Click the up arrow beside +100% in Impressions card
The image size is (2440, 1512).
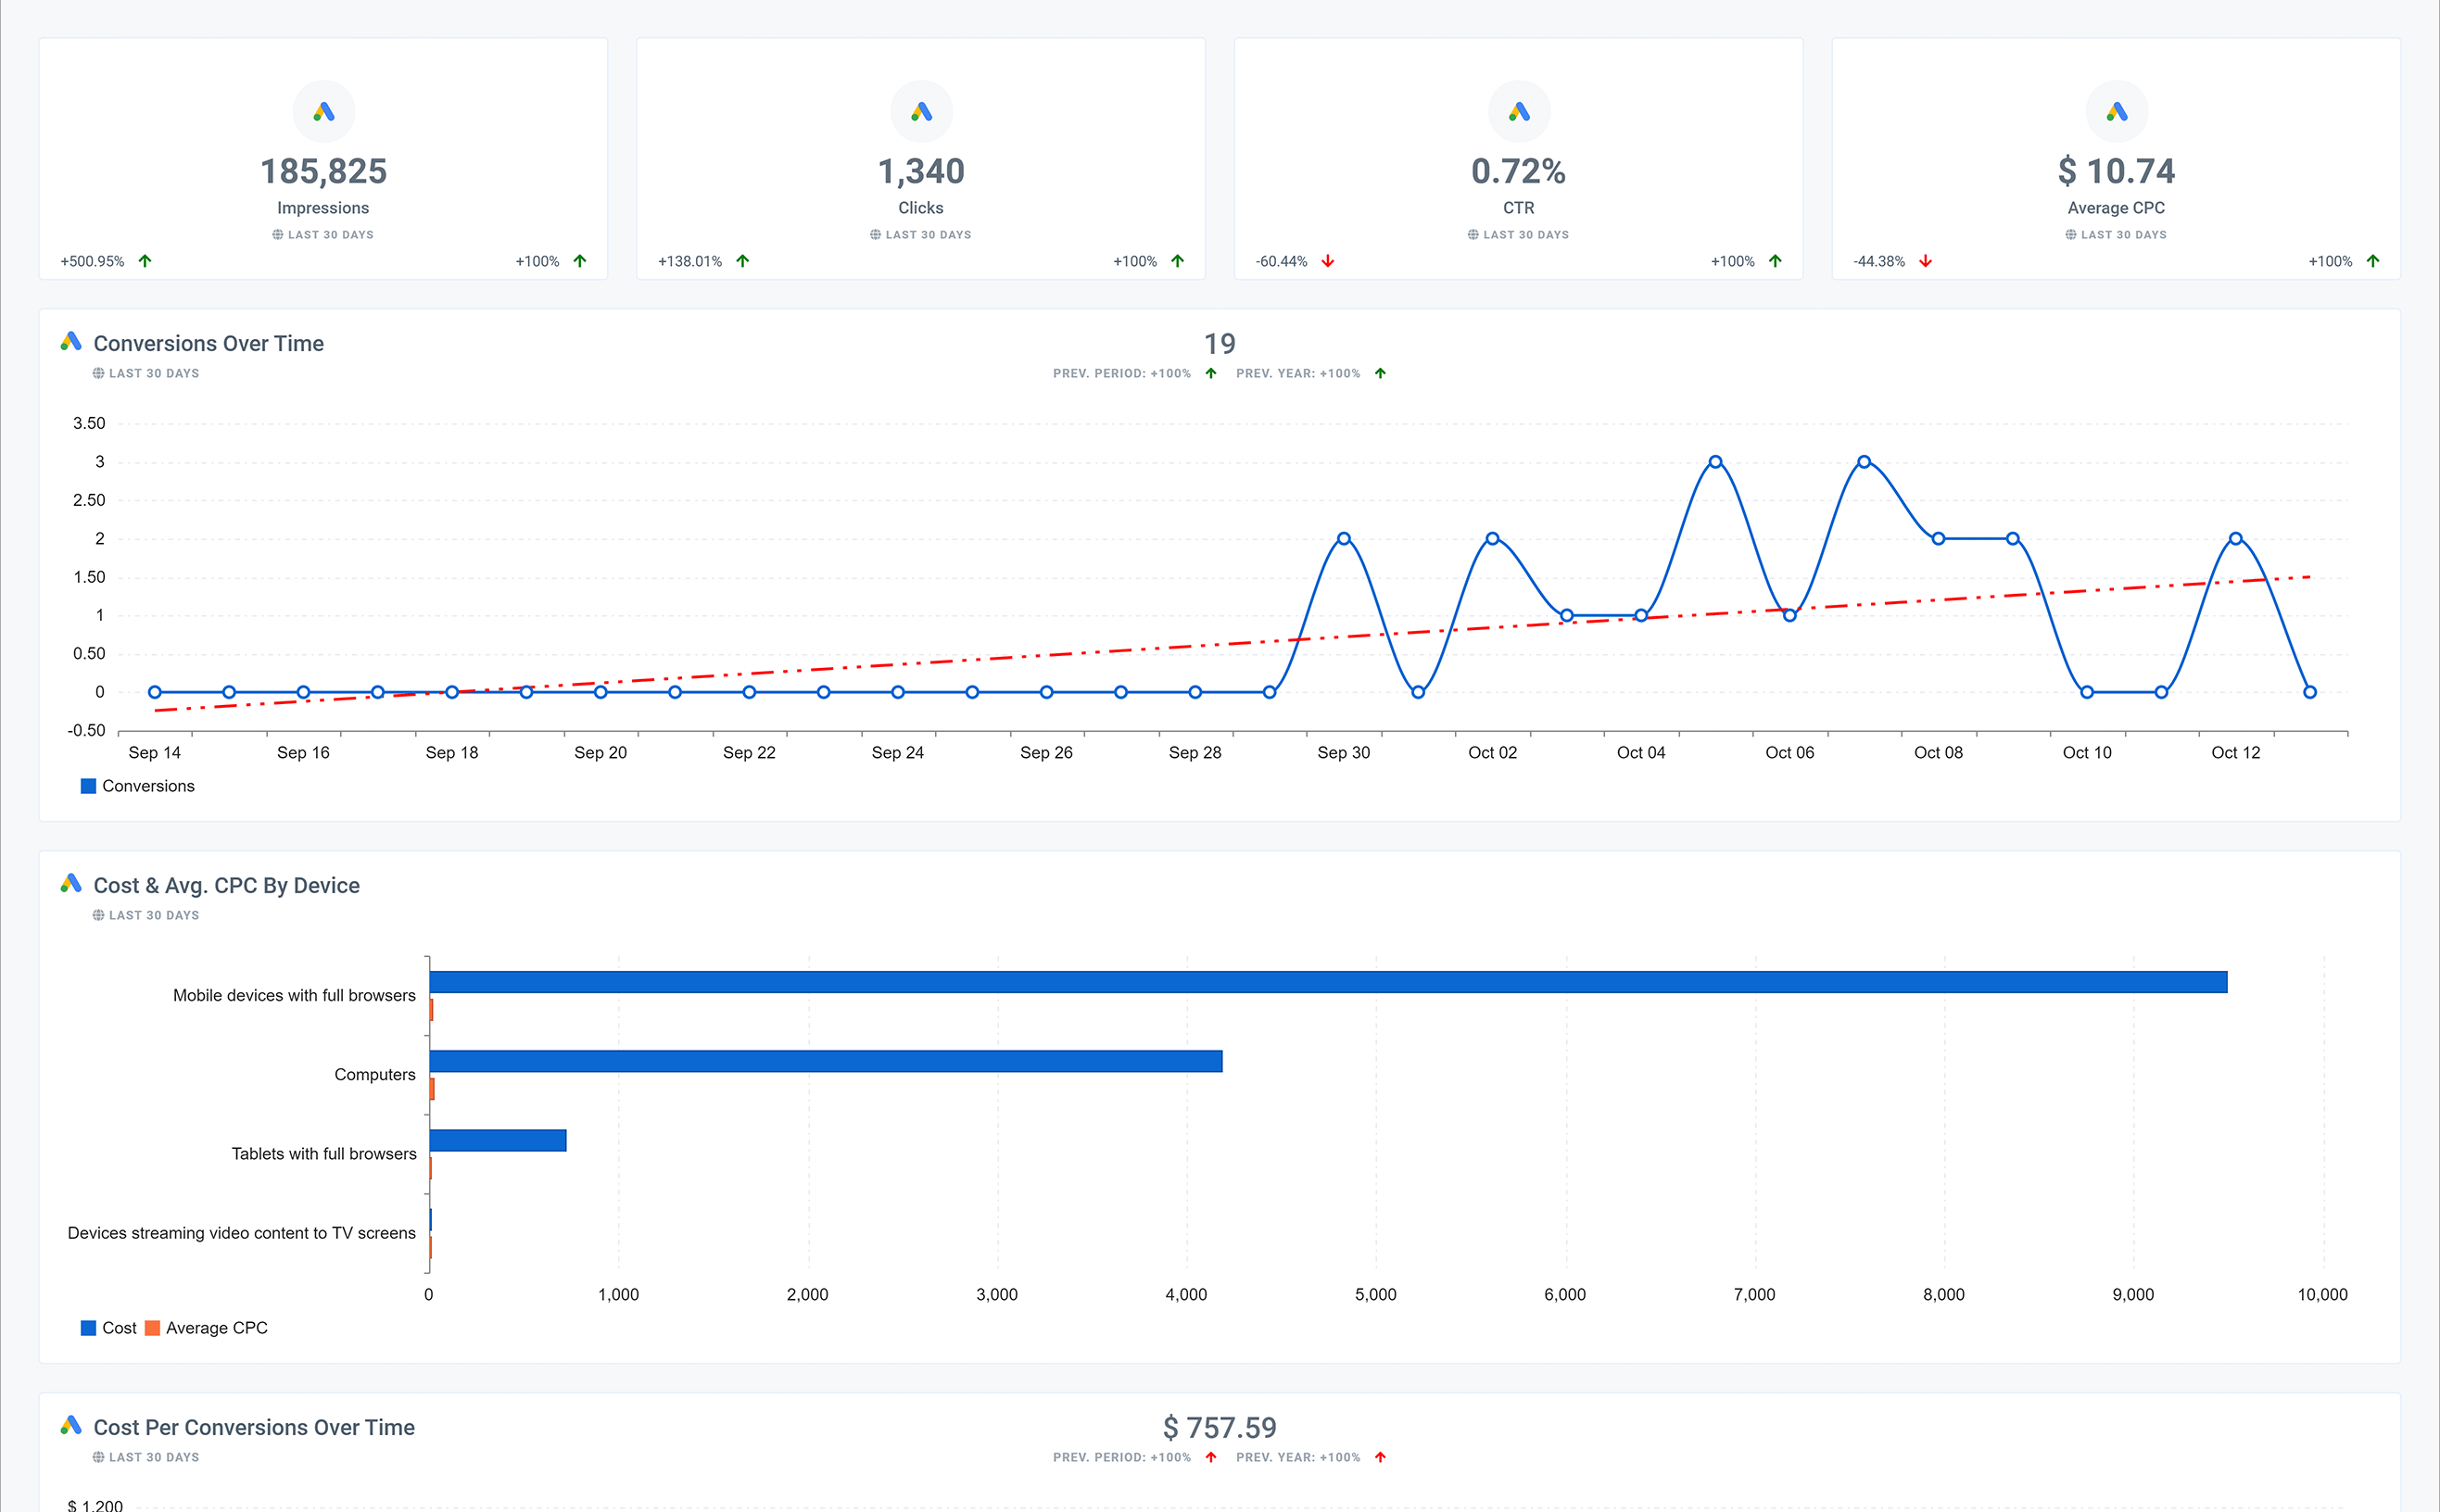point(580,261)
